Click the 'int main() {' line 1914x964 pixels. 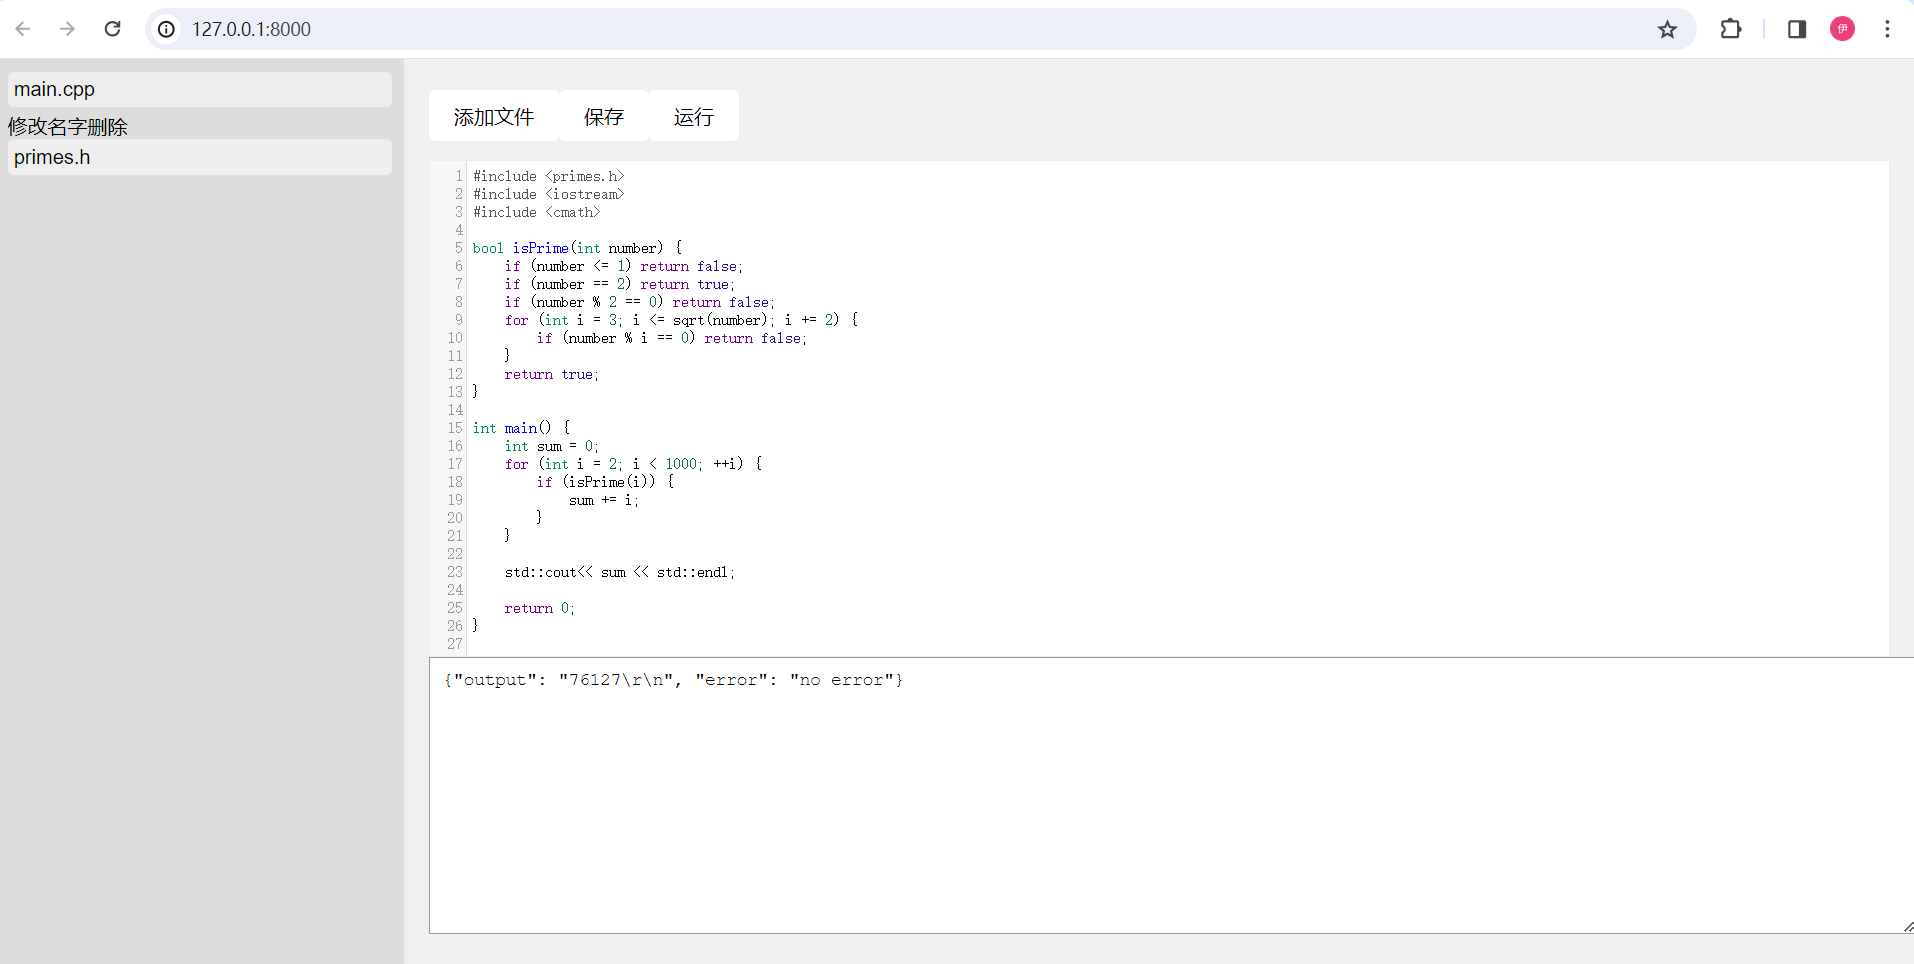pyautogui.click(x=521, y=428)
